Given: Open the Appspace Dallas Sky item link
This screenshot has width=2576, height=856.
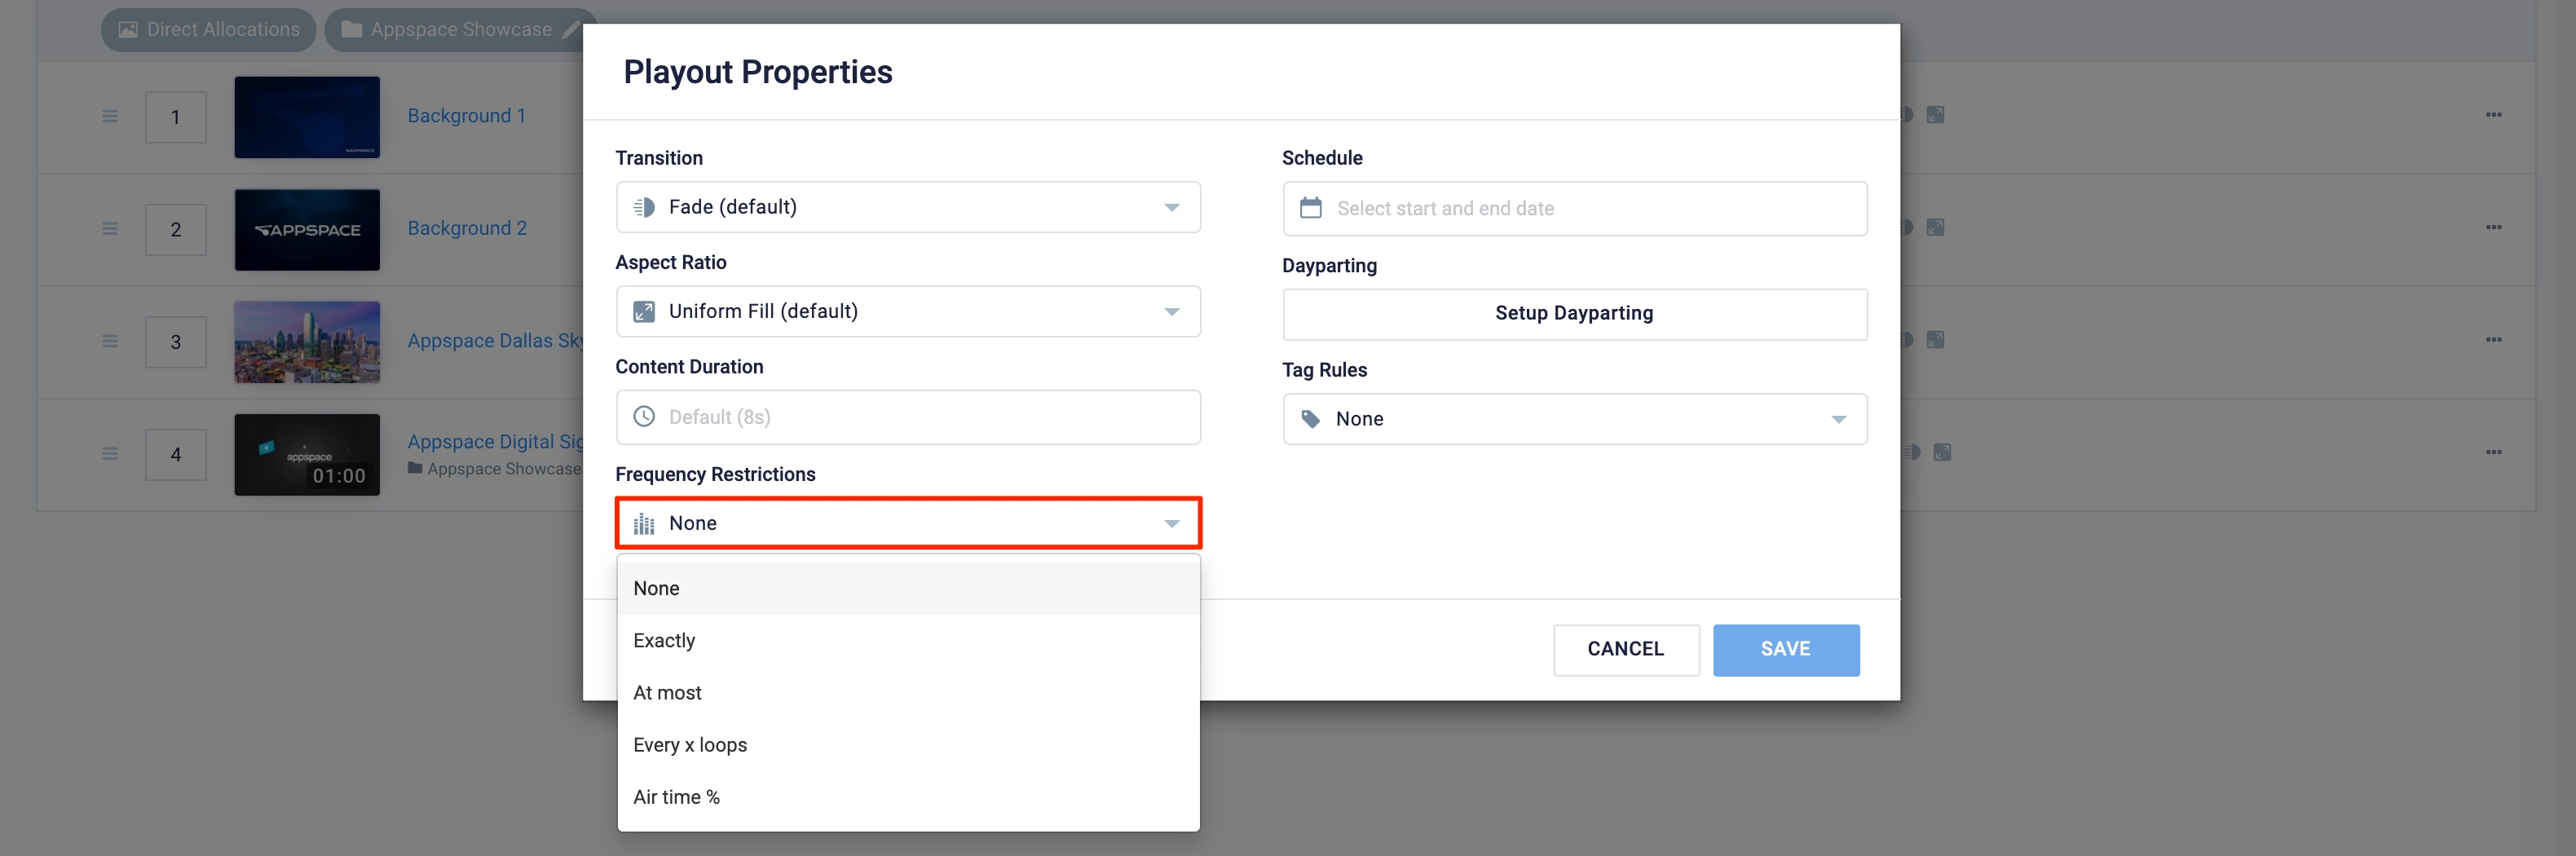Looking at the screenshot, I should [x=495, y=341].
